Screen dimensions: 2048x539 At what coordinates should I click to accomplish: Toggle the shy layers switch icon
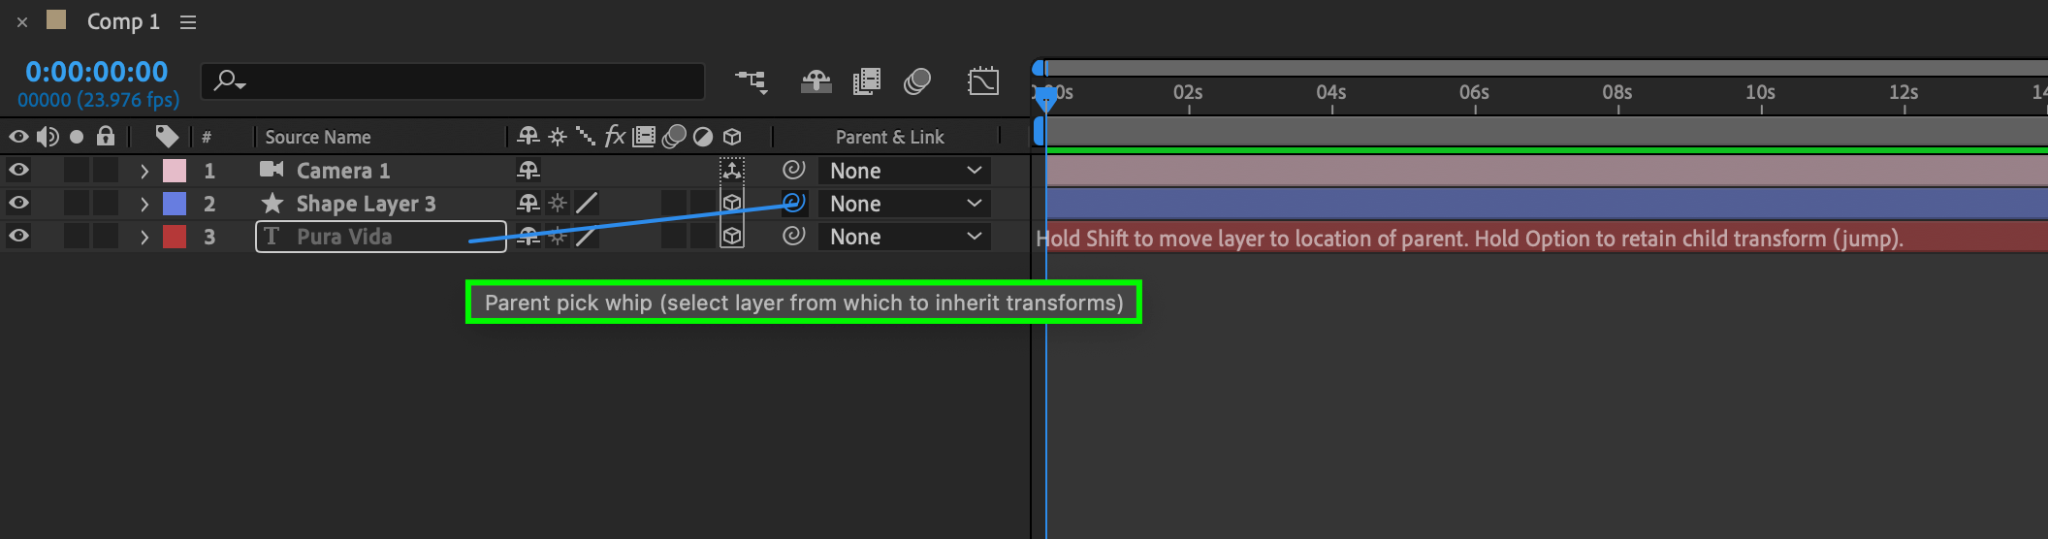(x=816, y=81)
